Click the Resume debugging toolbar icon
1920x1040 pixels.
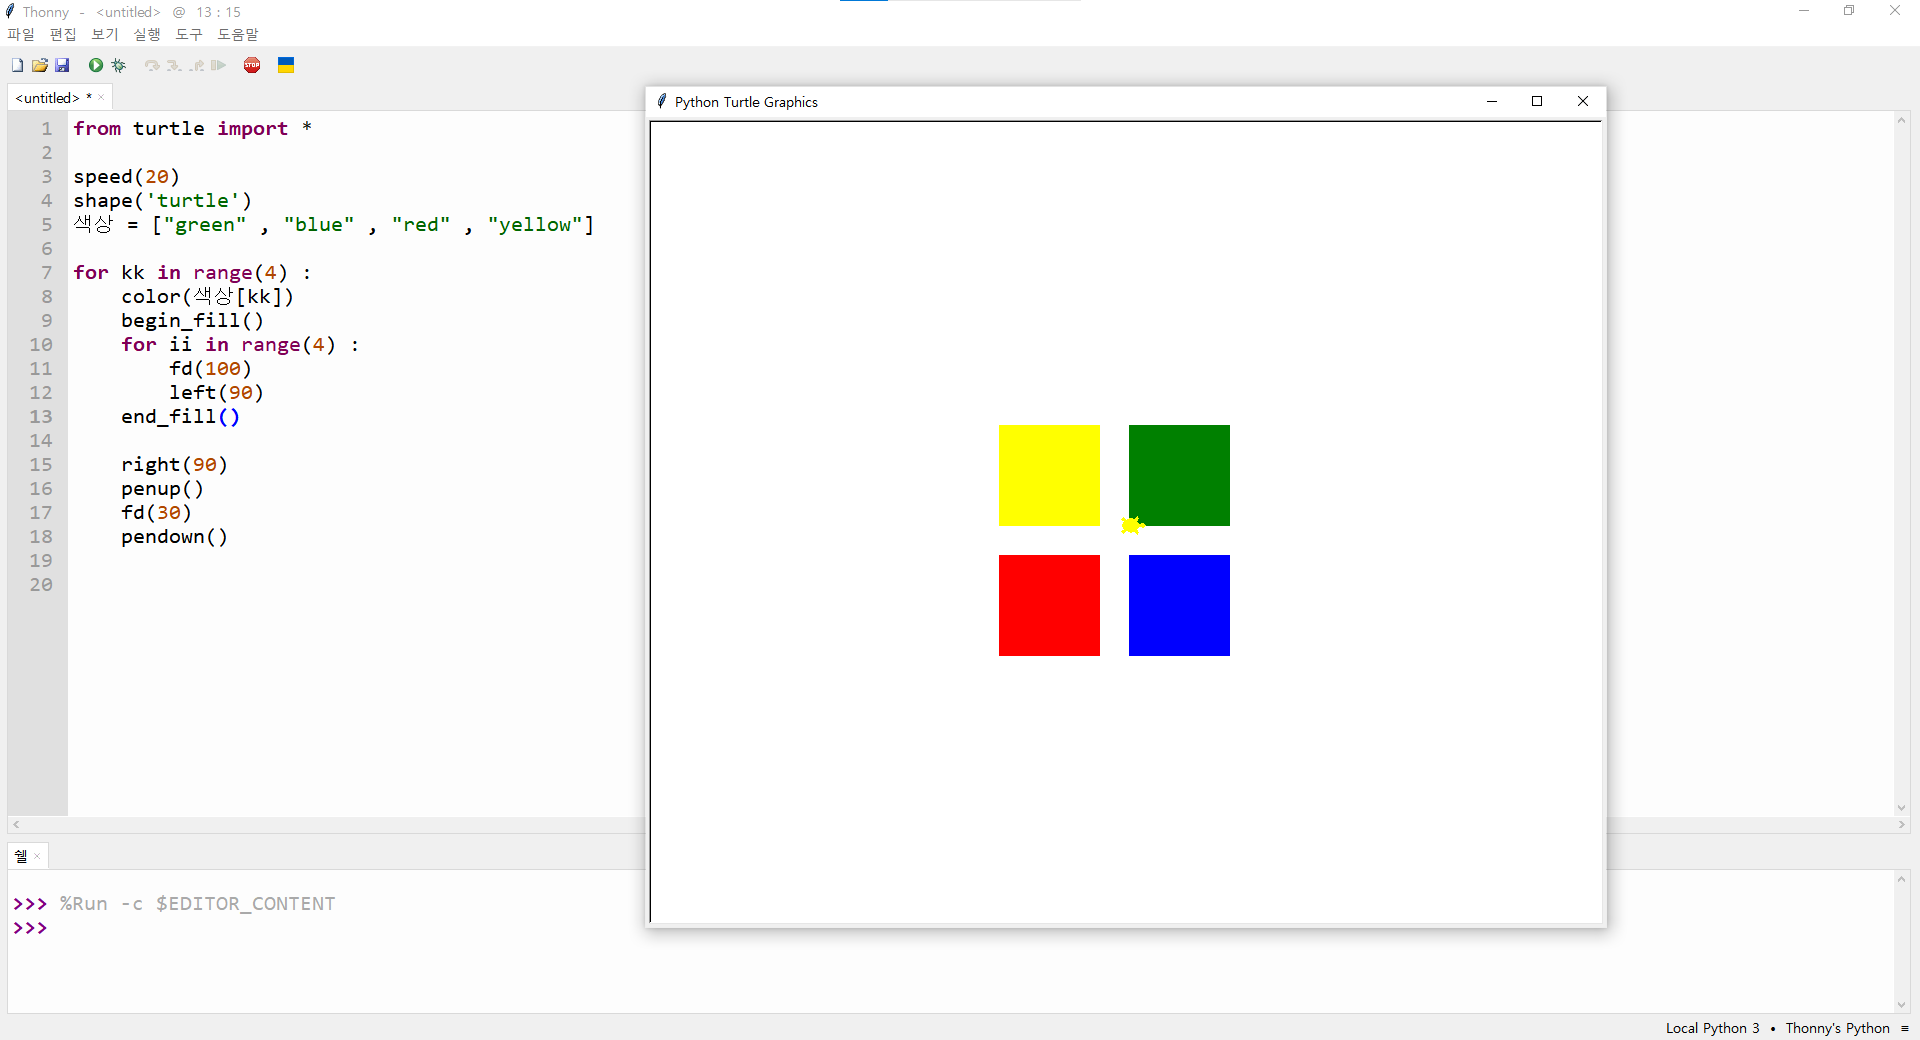(218, 65)
